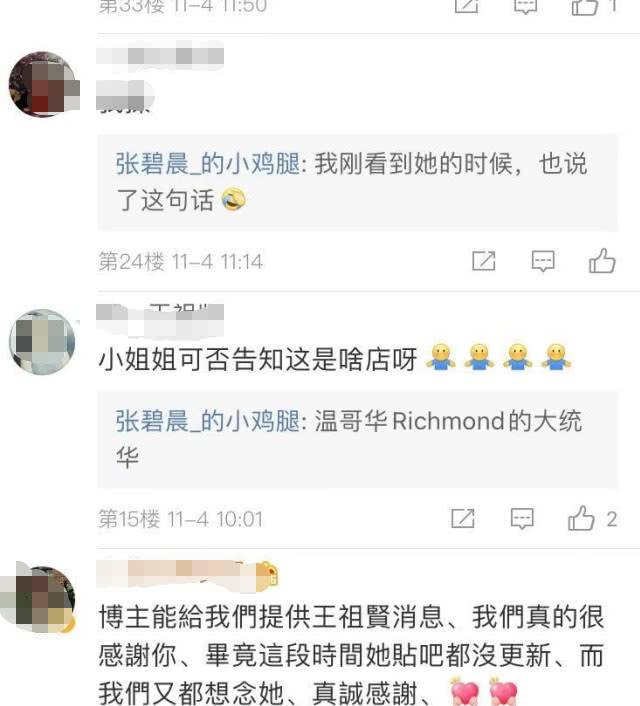Open 张碧晨_的小鸡腿 profile from first reply
The height and width of the screenshot is (706, 640).
(x=208, y=163)
